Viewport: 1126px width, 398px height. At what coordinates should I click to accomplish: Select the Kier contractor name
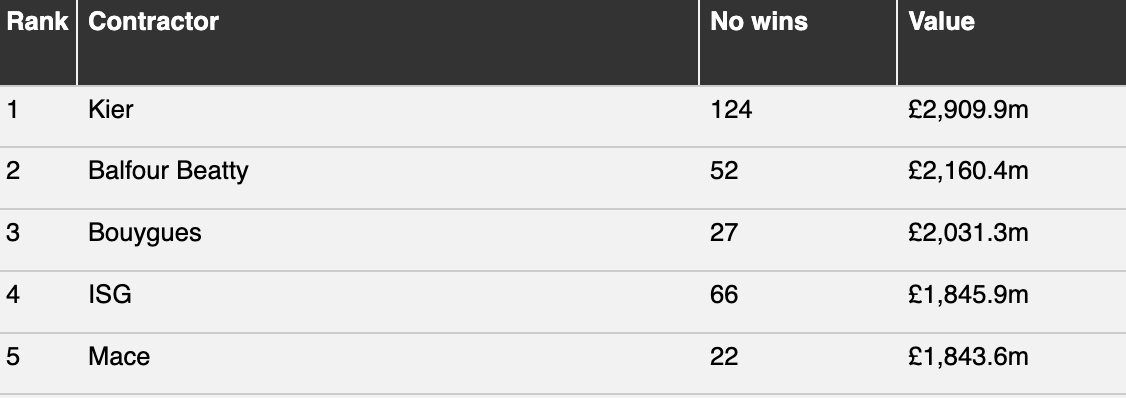[x=111, y=109]
